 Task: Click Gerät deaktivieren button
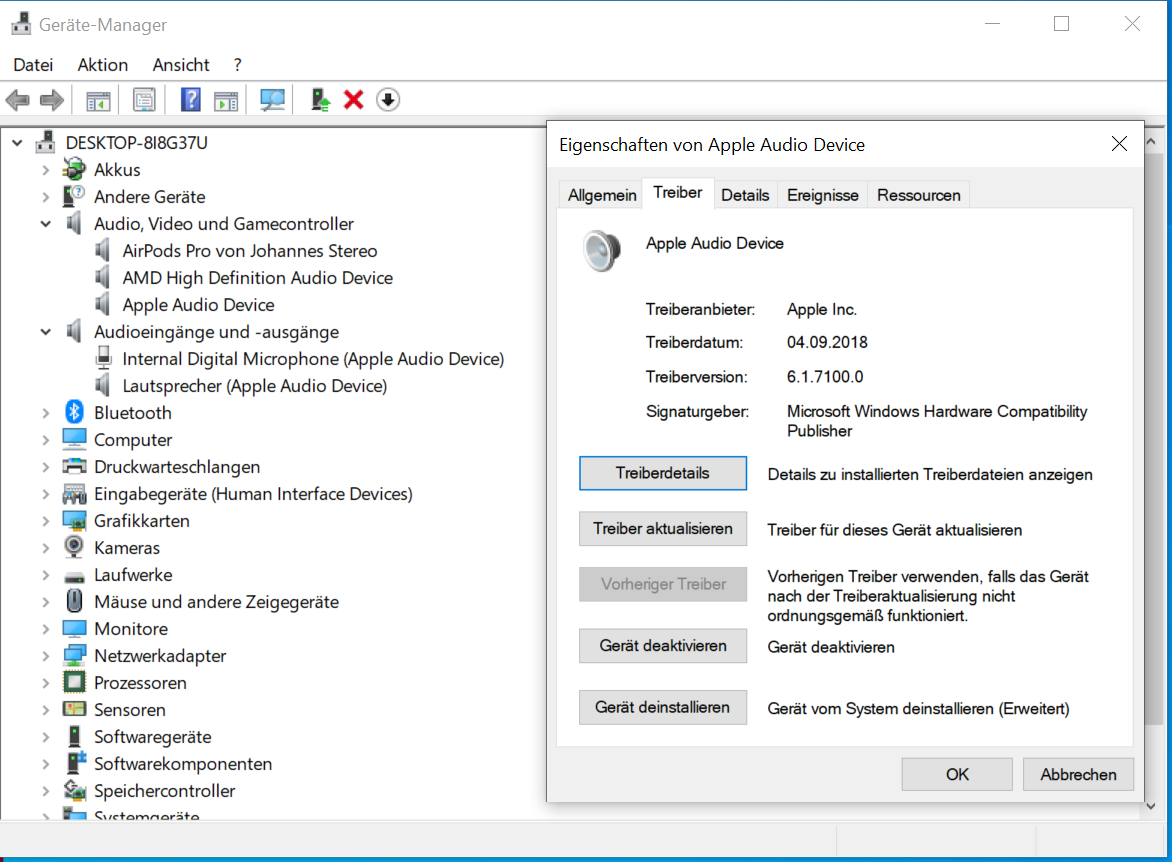pyautogui.click(x=662, y=646)
